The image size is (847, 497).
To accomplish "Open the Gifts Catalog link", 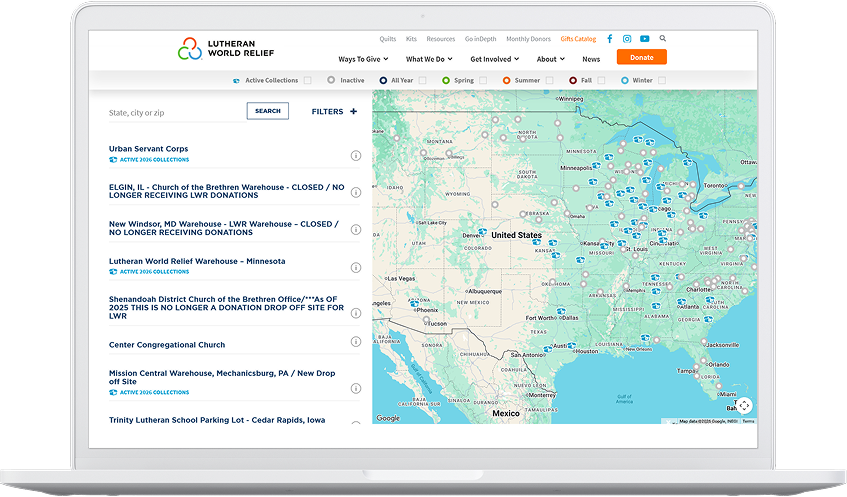I will 578,39.
